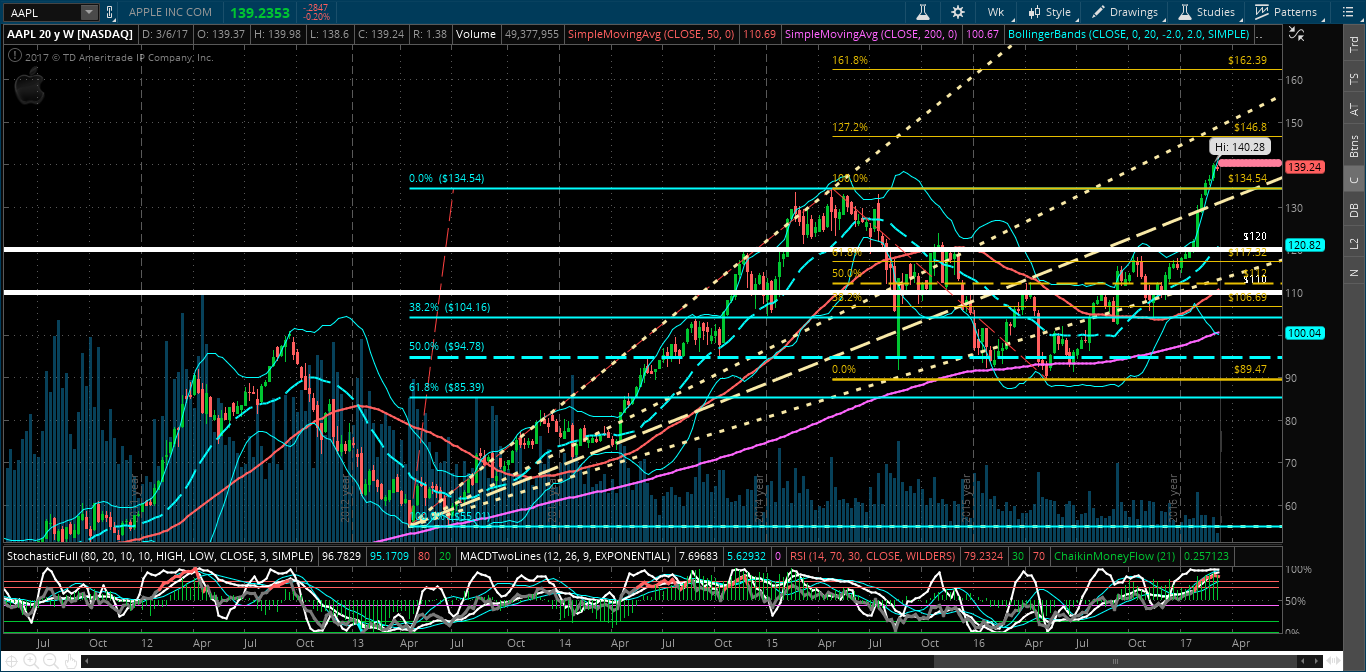This screenshot has height=672, width=1366.
Task: Open the TS sidebar tab
Action: (1354, 78)
